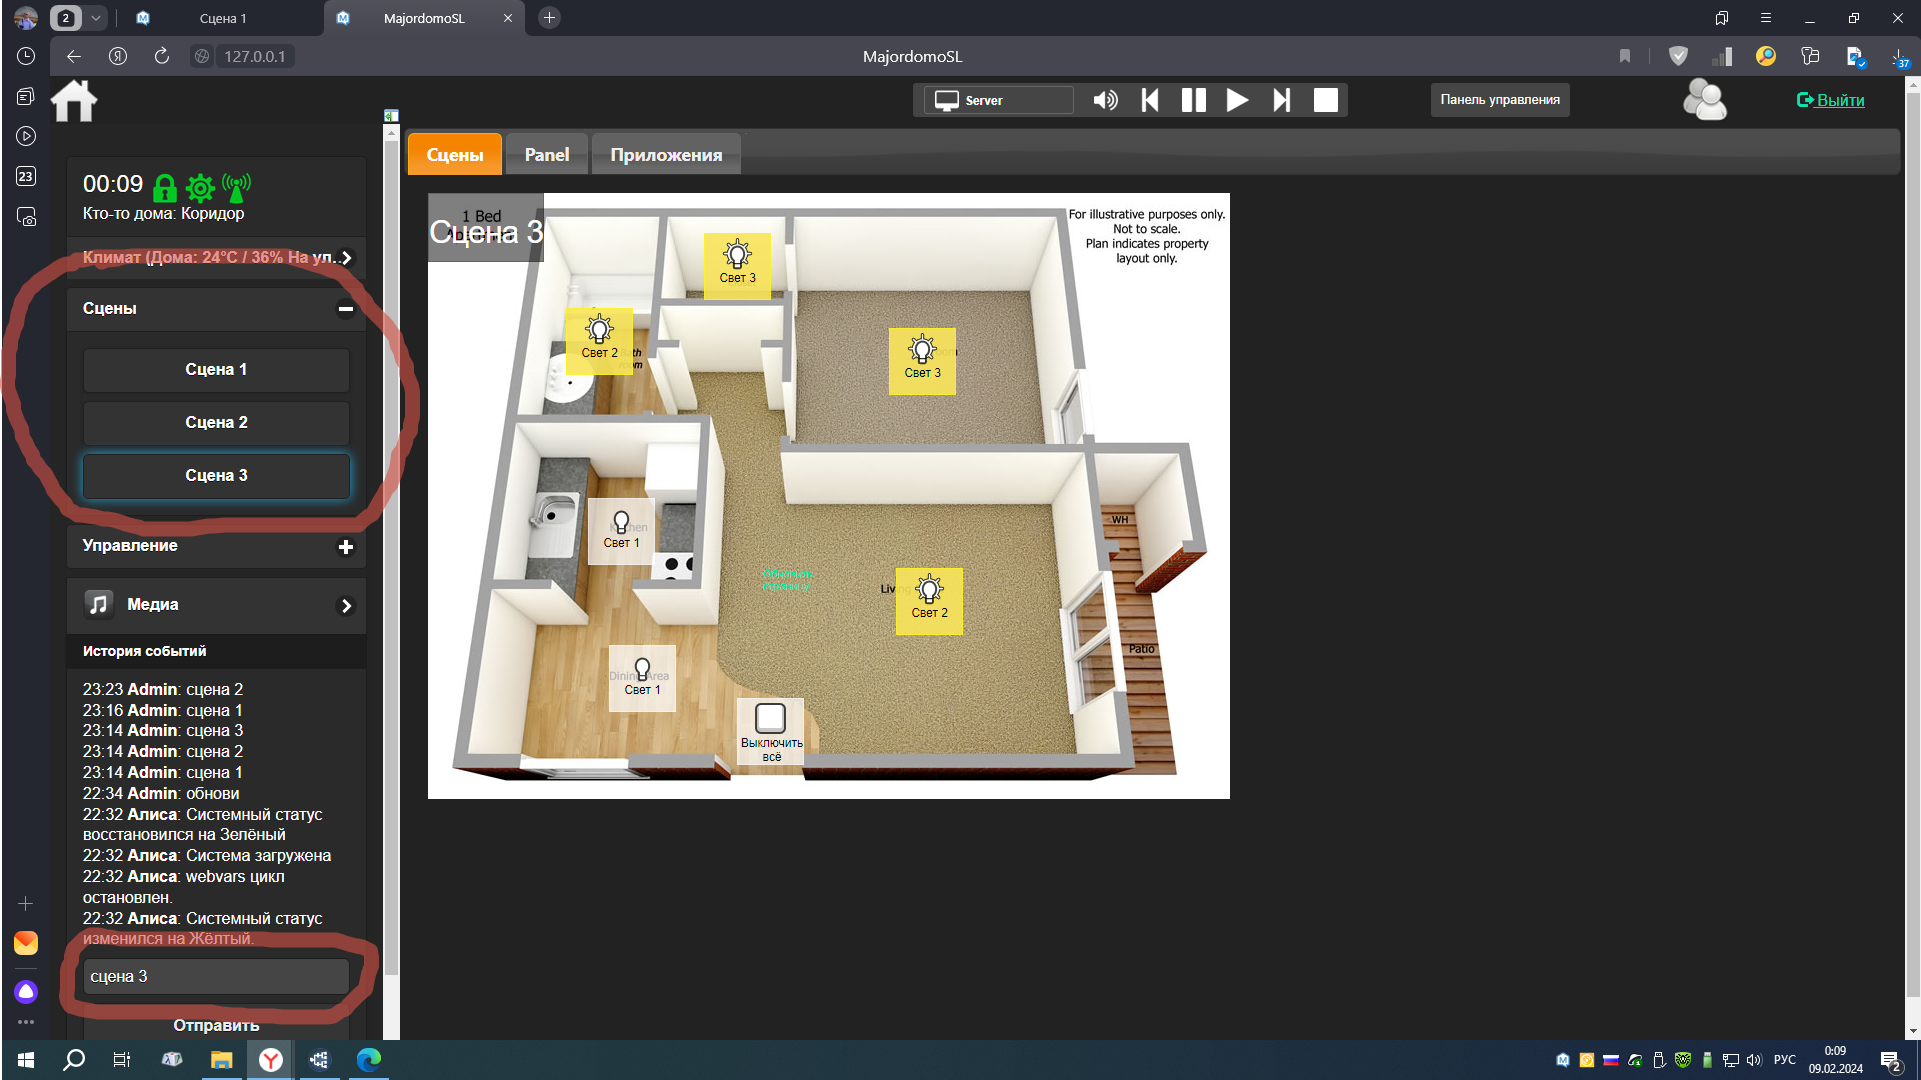Toggle living room Свет 2 light
The height and width of the screenshot is (1080, 1921).
coord(929,600)
